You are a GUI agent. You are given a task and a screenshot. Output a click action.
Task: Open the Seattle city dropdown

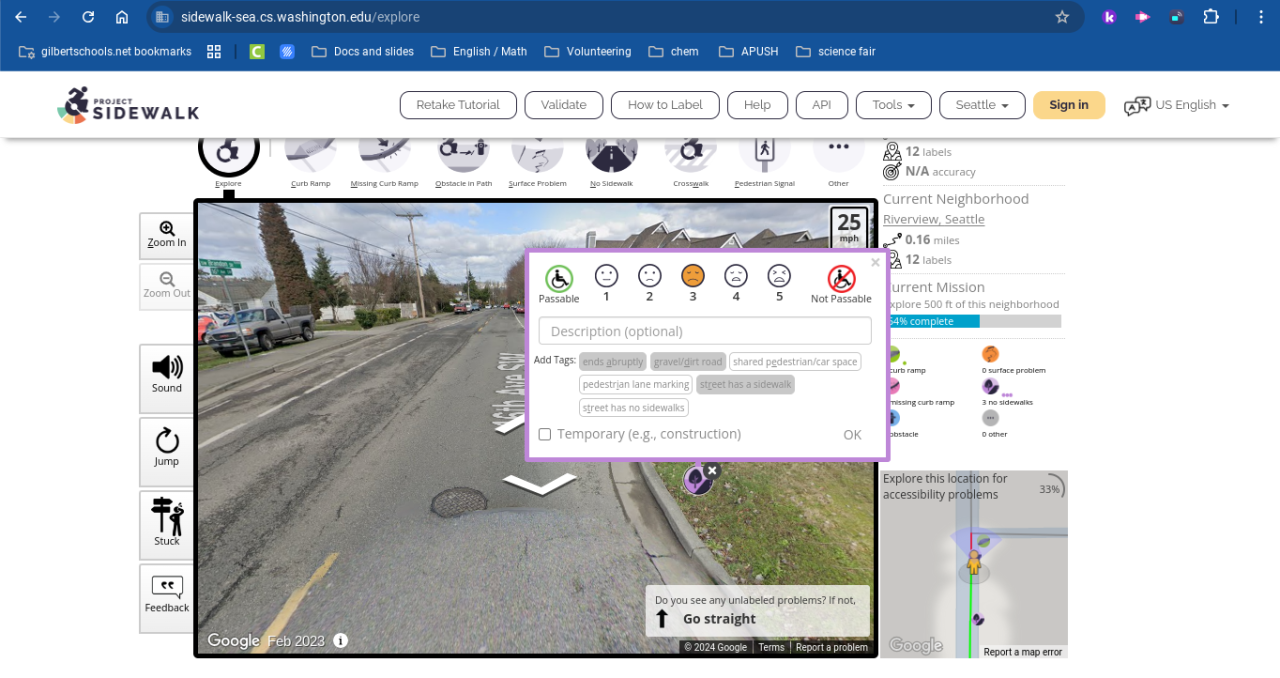click(x=982, y=105)
